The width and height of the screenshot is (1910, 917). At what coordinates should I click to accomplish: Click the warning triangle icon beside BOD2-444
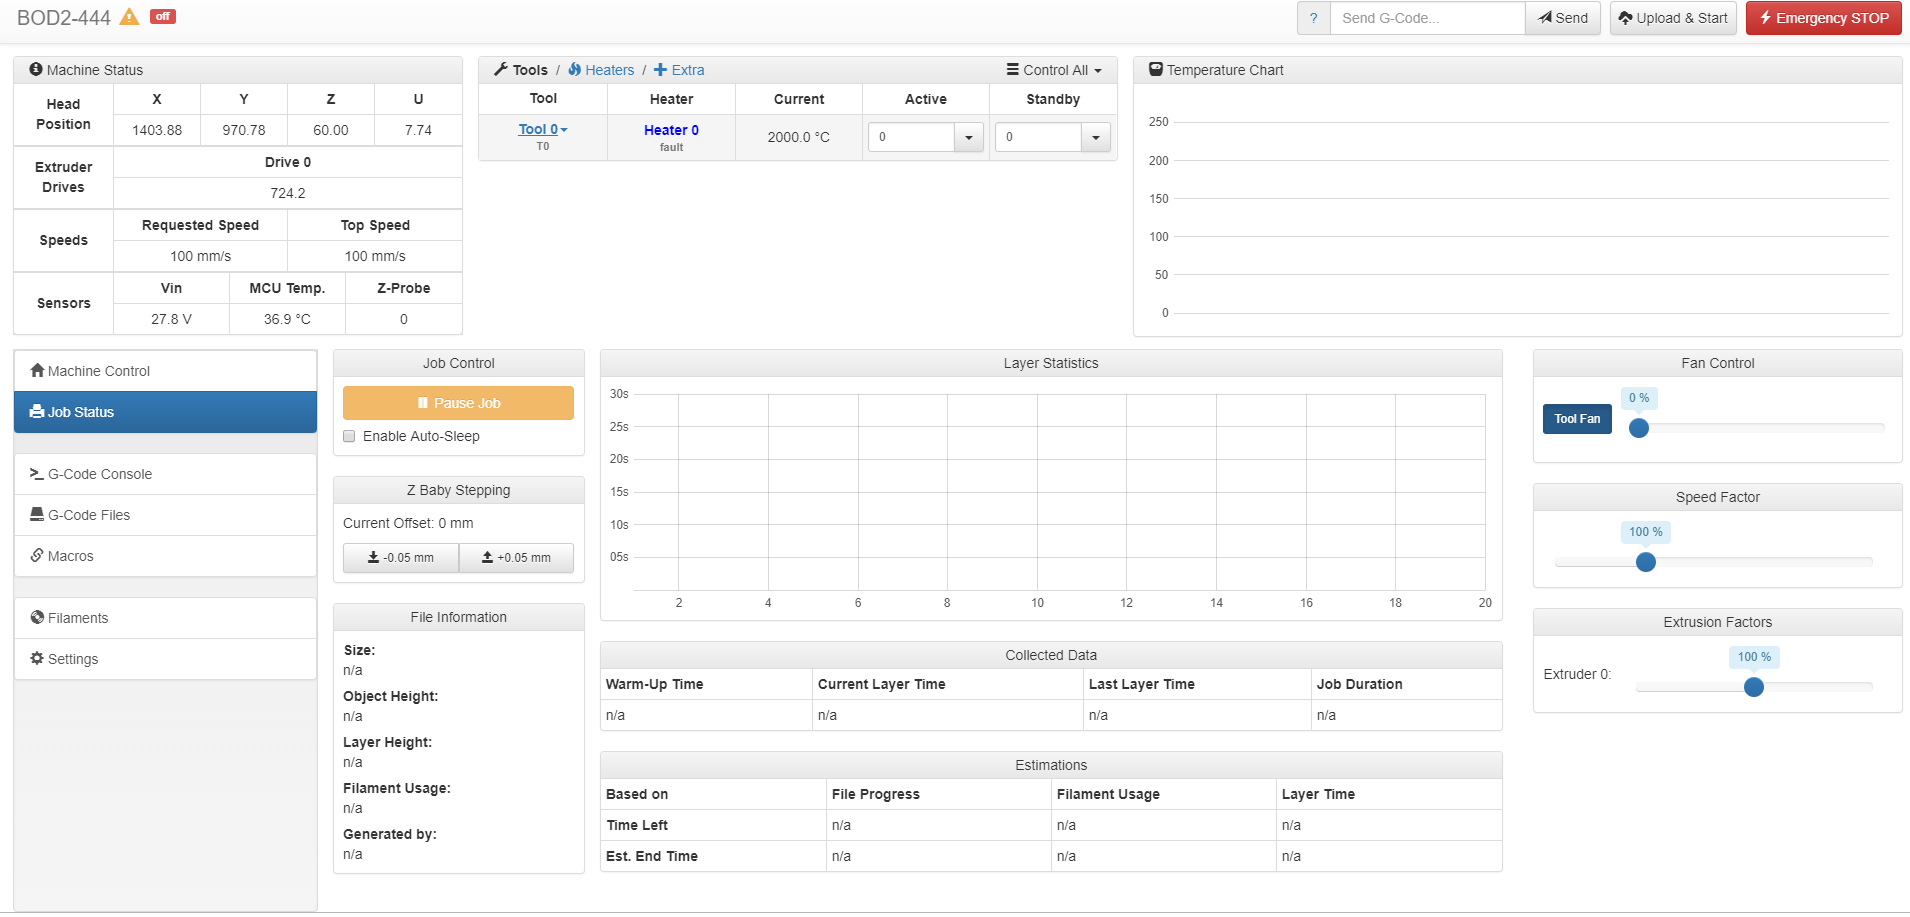(x=129, y=17)
